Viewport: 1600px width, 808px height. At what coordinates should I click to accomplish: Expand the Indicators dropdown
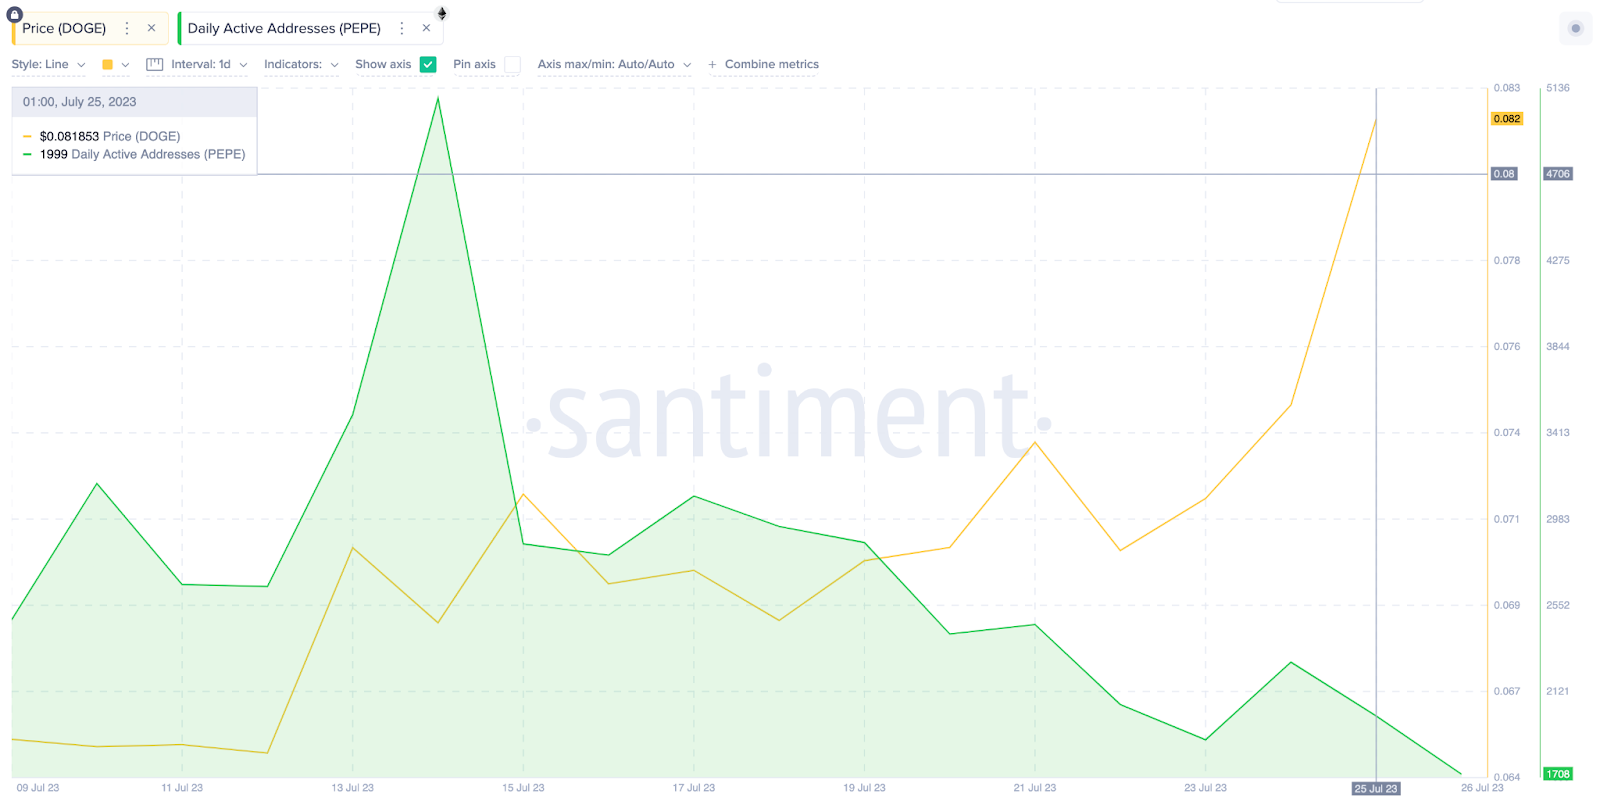(x=301, y=64)
